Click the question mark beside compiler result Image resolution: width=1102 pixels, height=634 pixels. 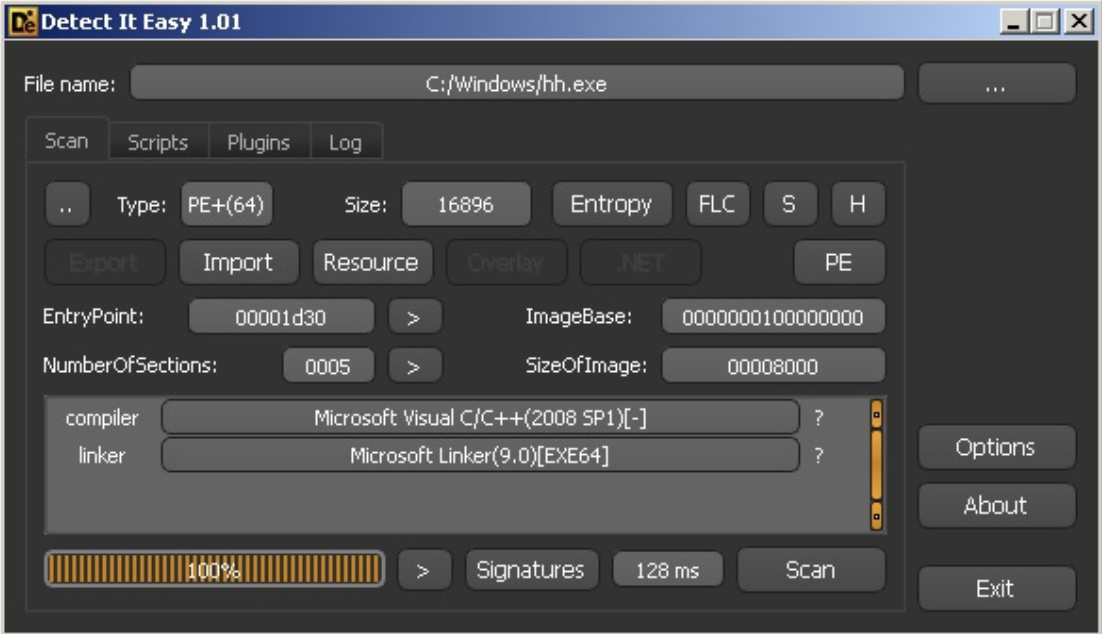(x=819, y=418)
